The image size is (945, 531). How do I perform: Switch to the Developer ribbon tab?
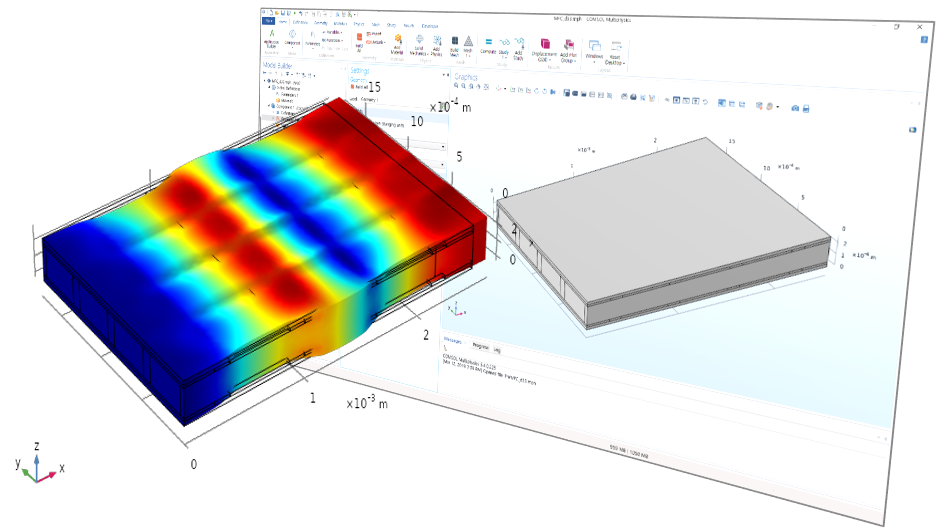[x=430, y=25]
